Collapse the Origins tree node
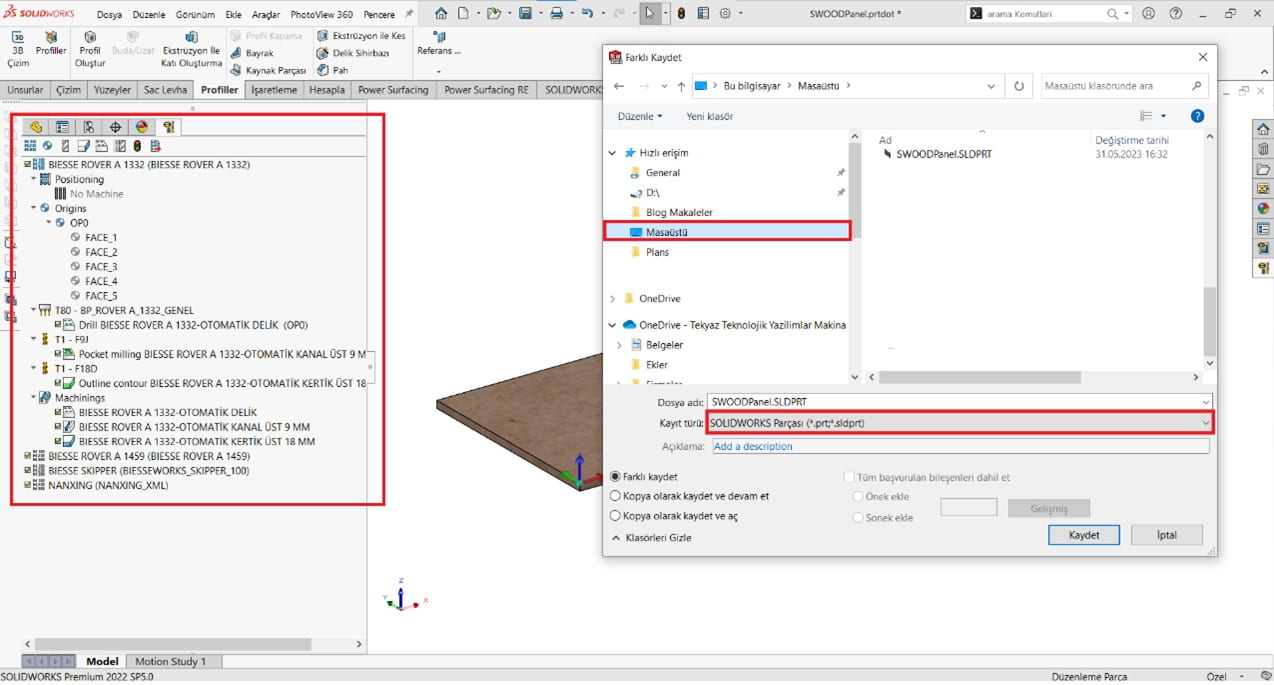The width and height of the screenshot is (1274, 685). [33, 208]
